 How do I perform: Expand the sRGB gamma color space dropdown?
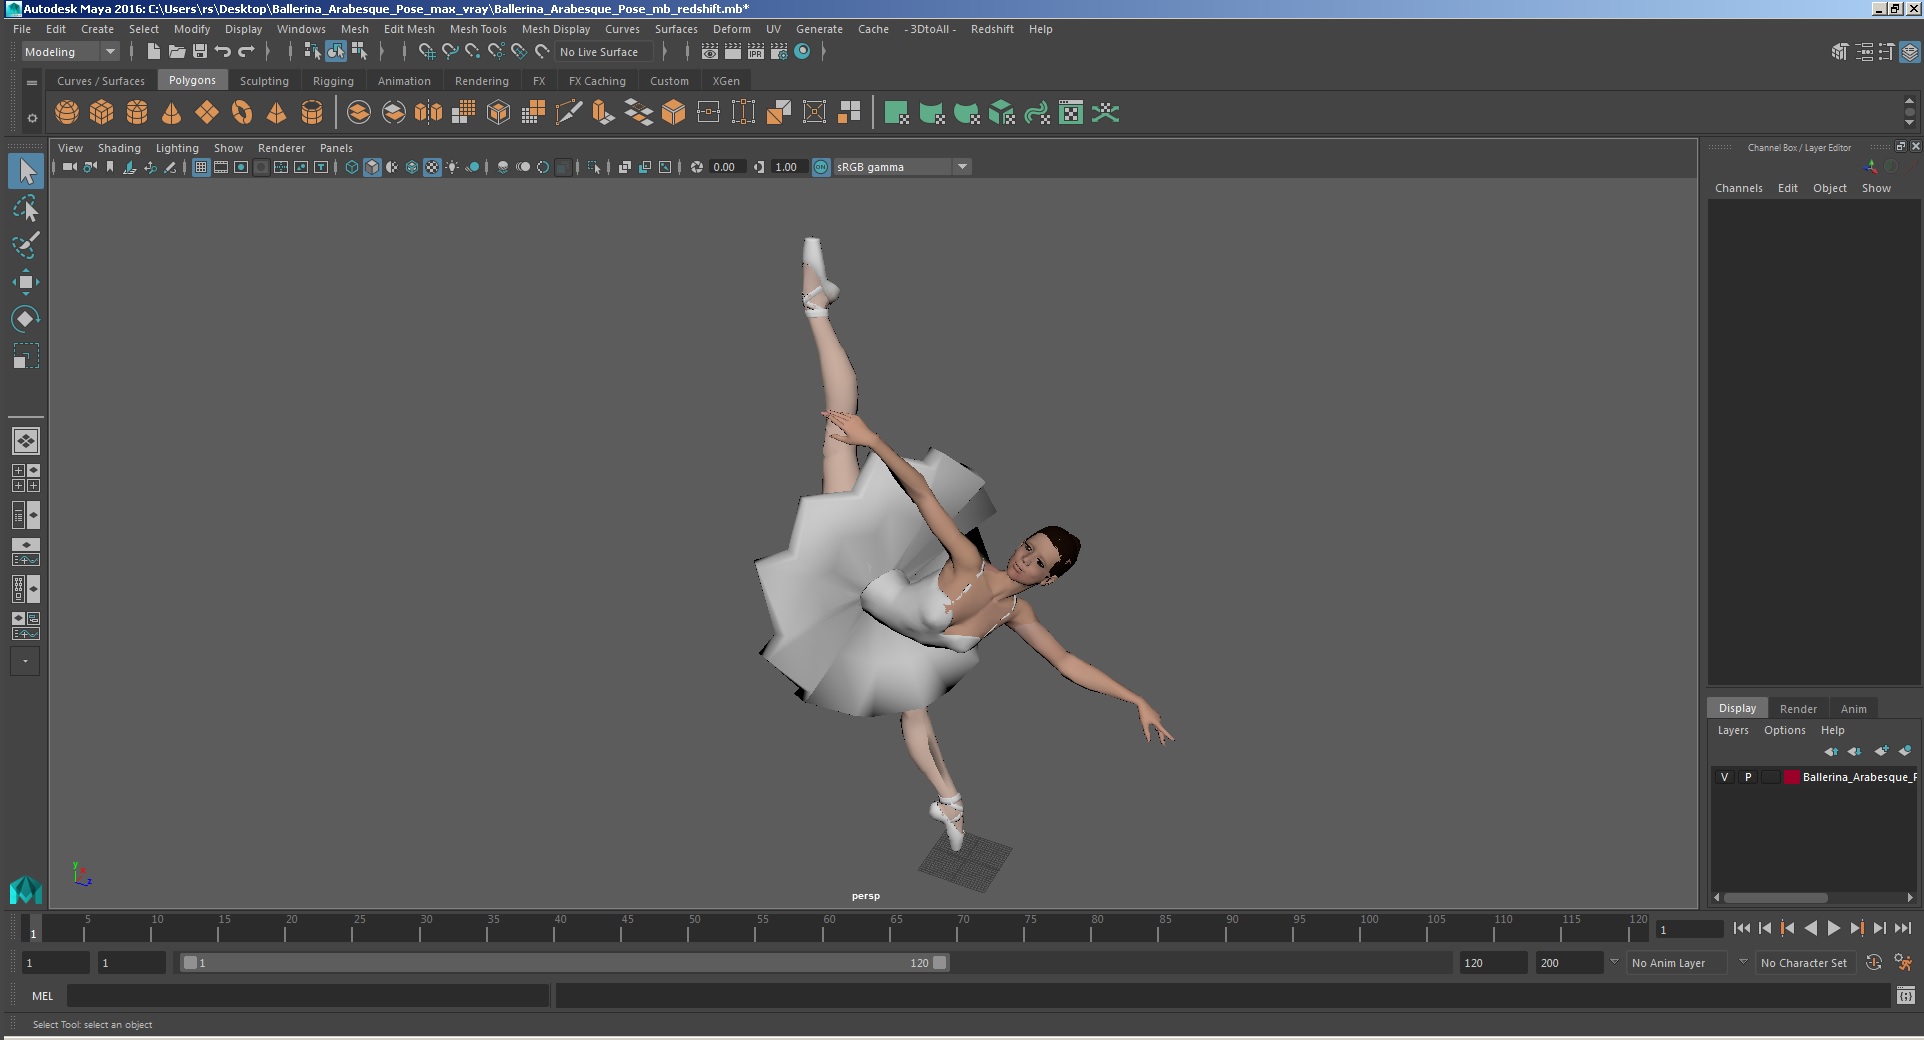click(962, 167)
